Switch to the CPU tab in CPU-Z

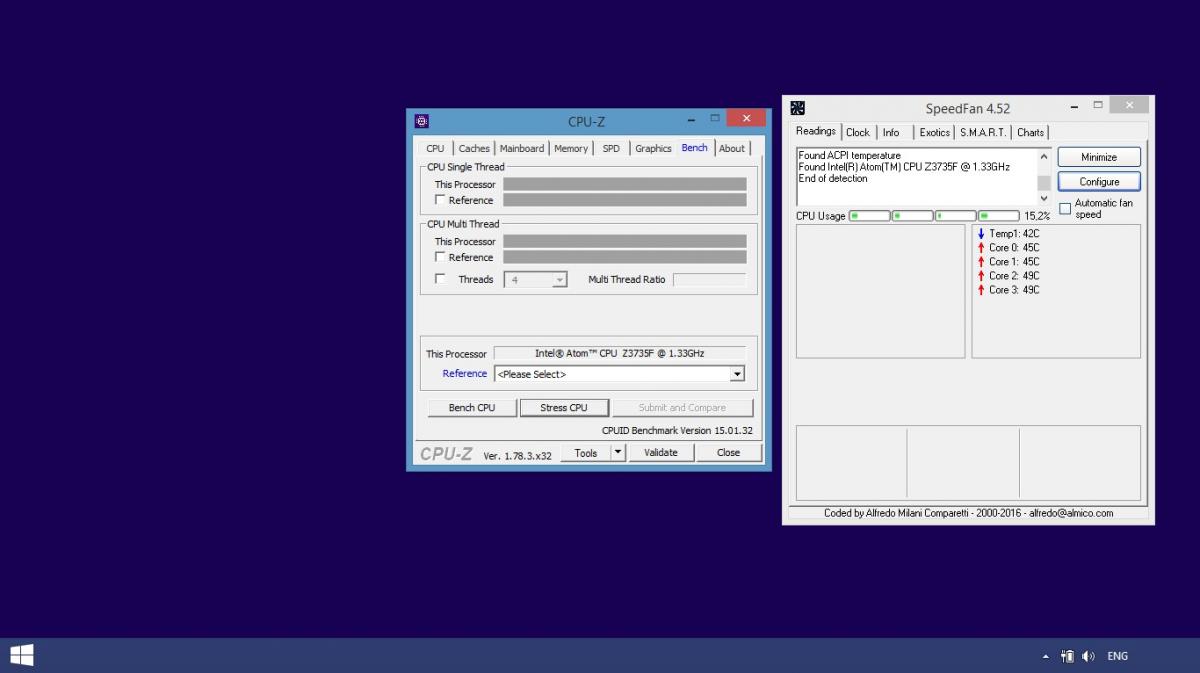click(435, 148)
